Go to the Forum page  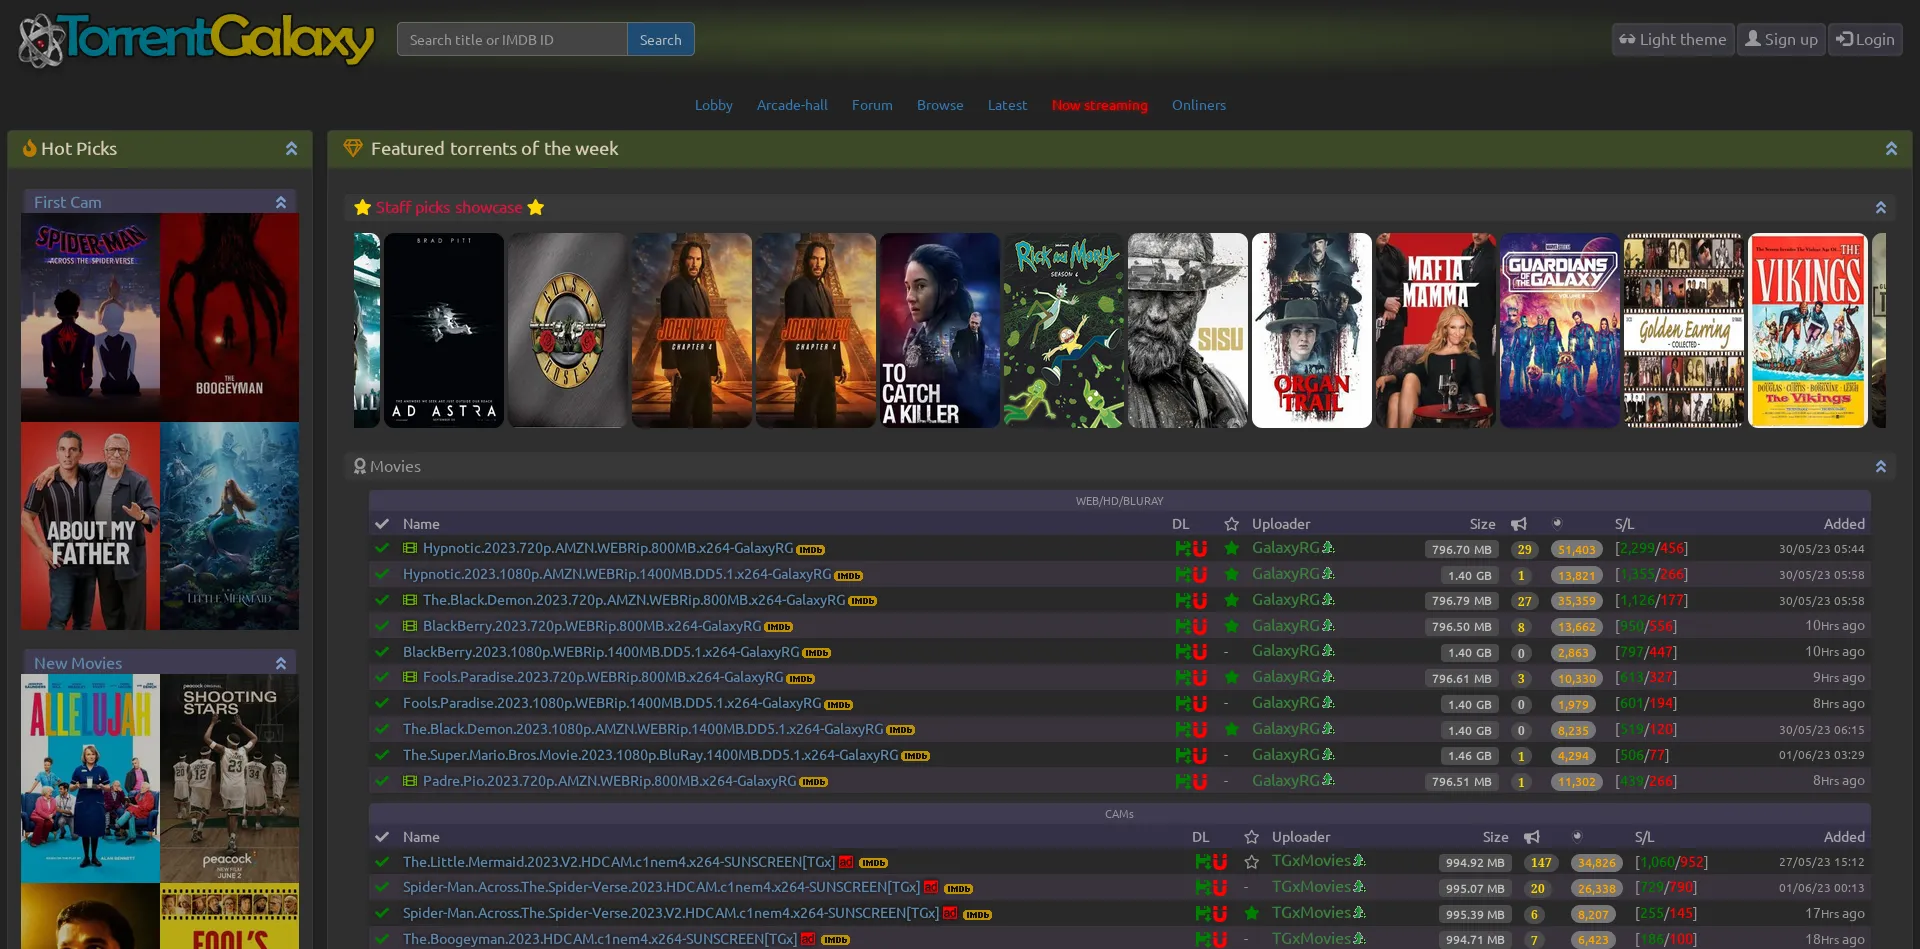point(872,105)
